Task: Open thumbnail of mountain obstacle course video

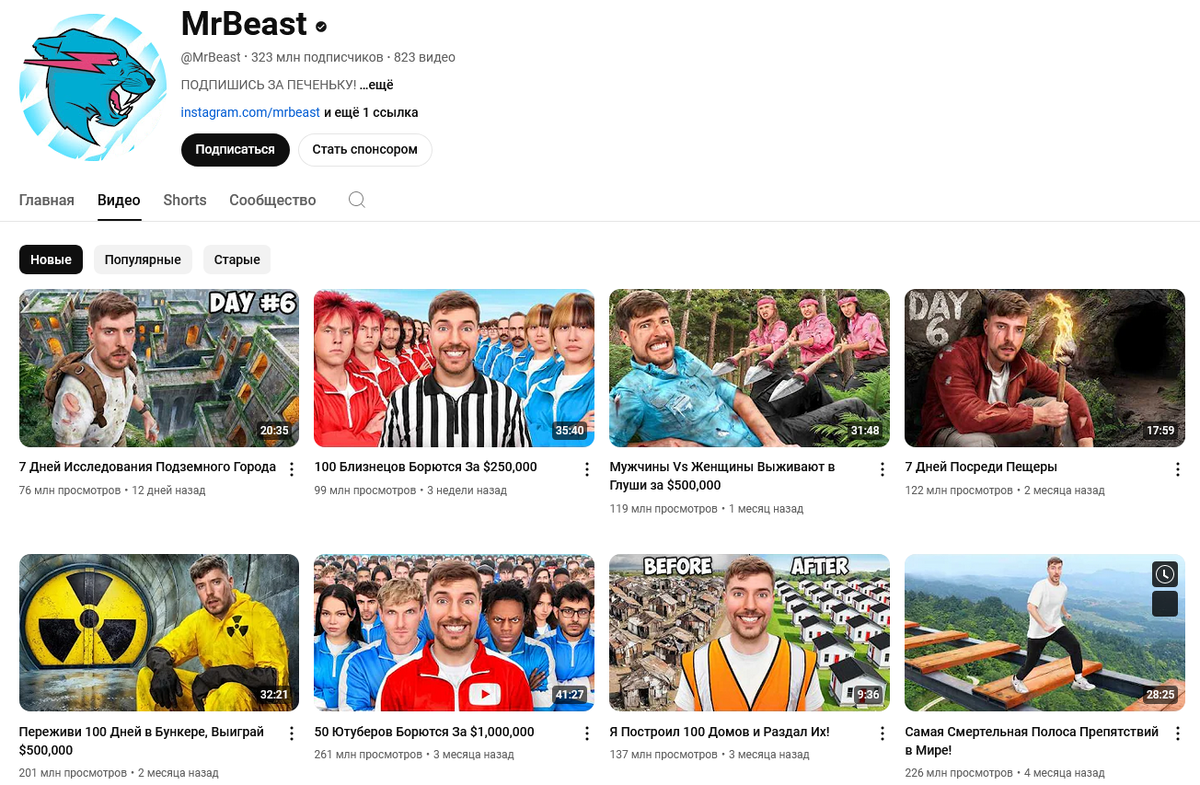Action: coord(1044,633)
